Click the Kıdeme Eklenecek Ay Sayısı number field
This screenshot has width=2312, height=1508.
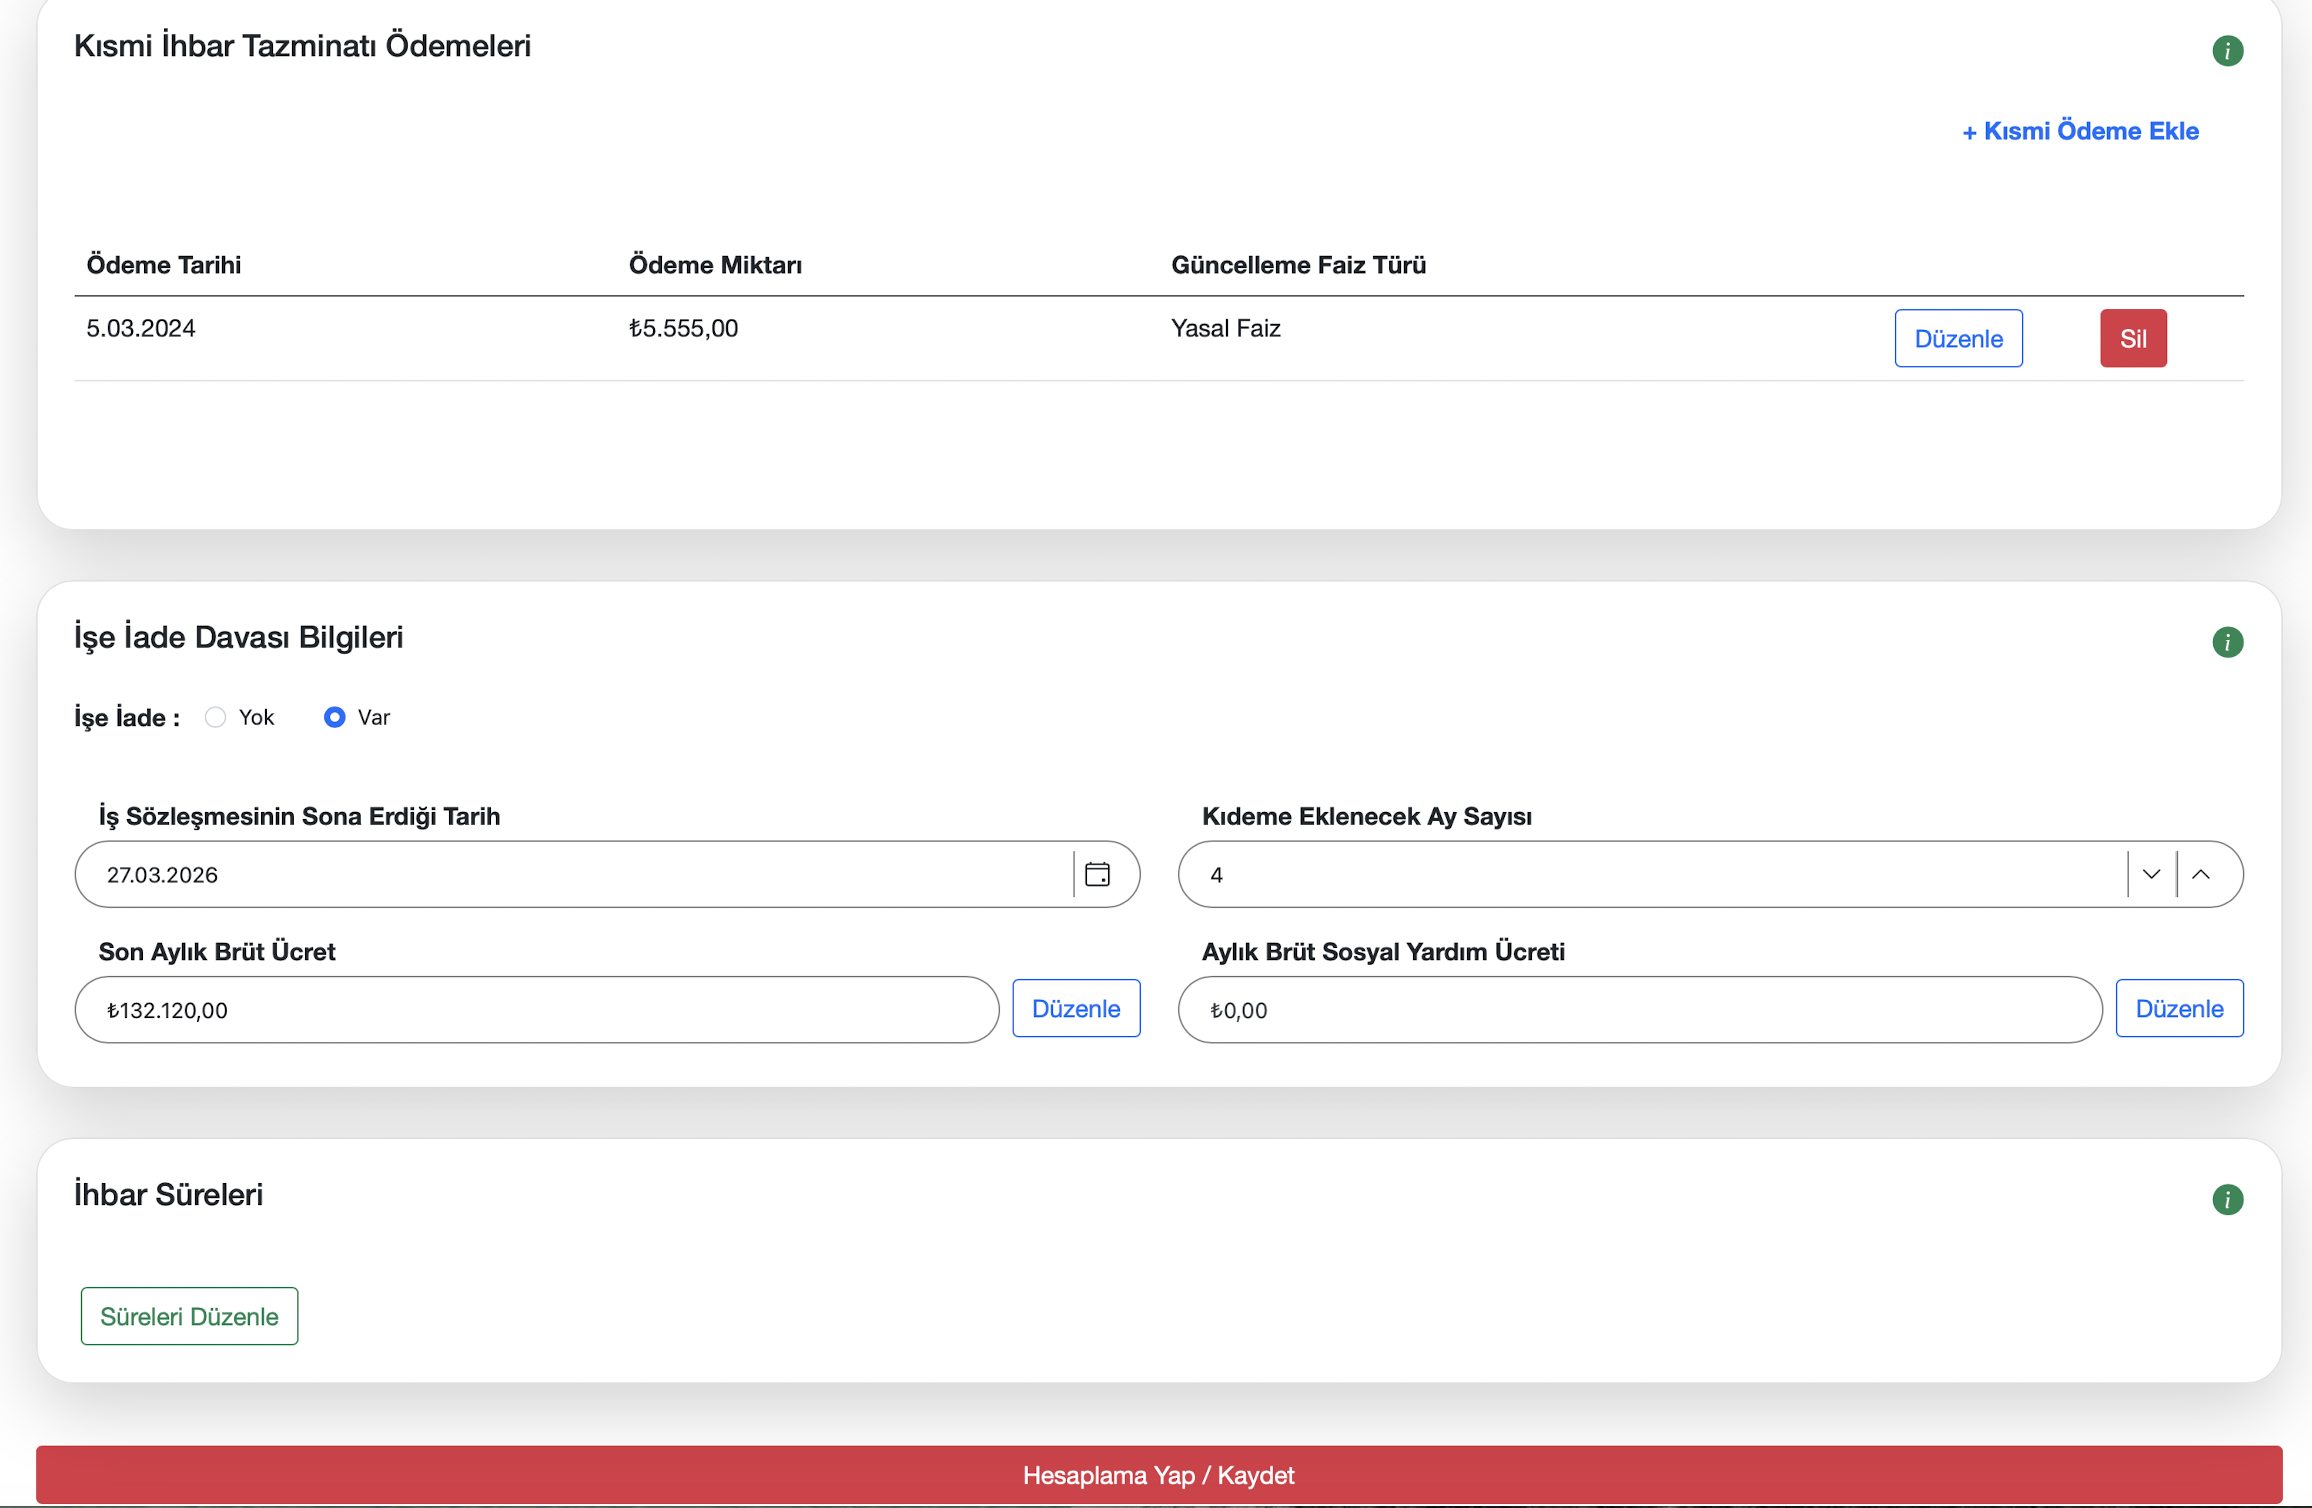(x=1650, y=875)
